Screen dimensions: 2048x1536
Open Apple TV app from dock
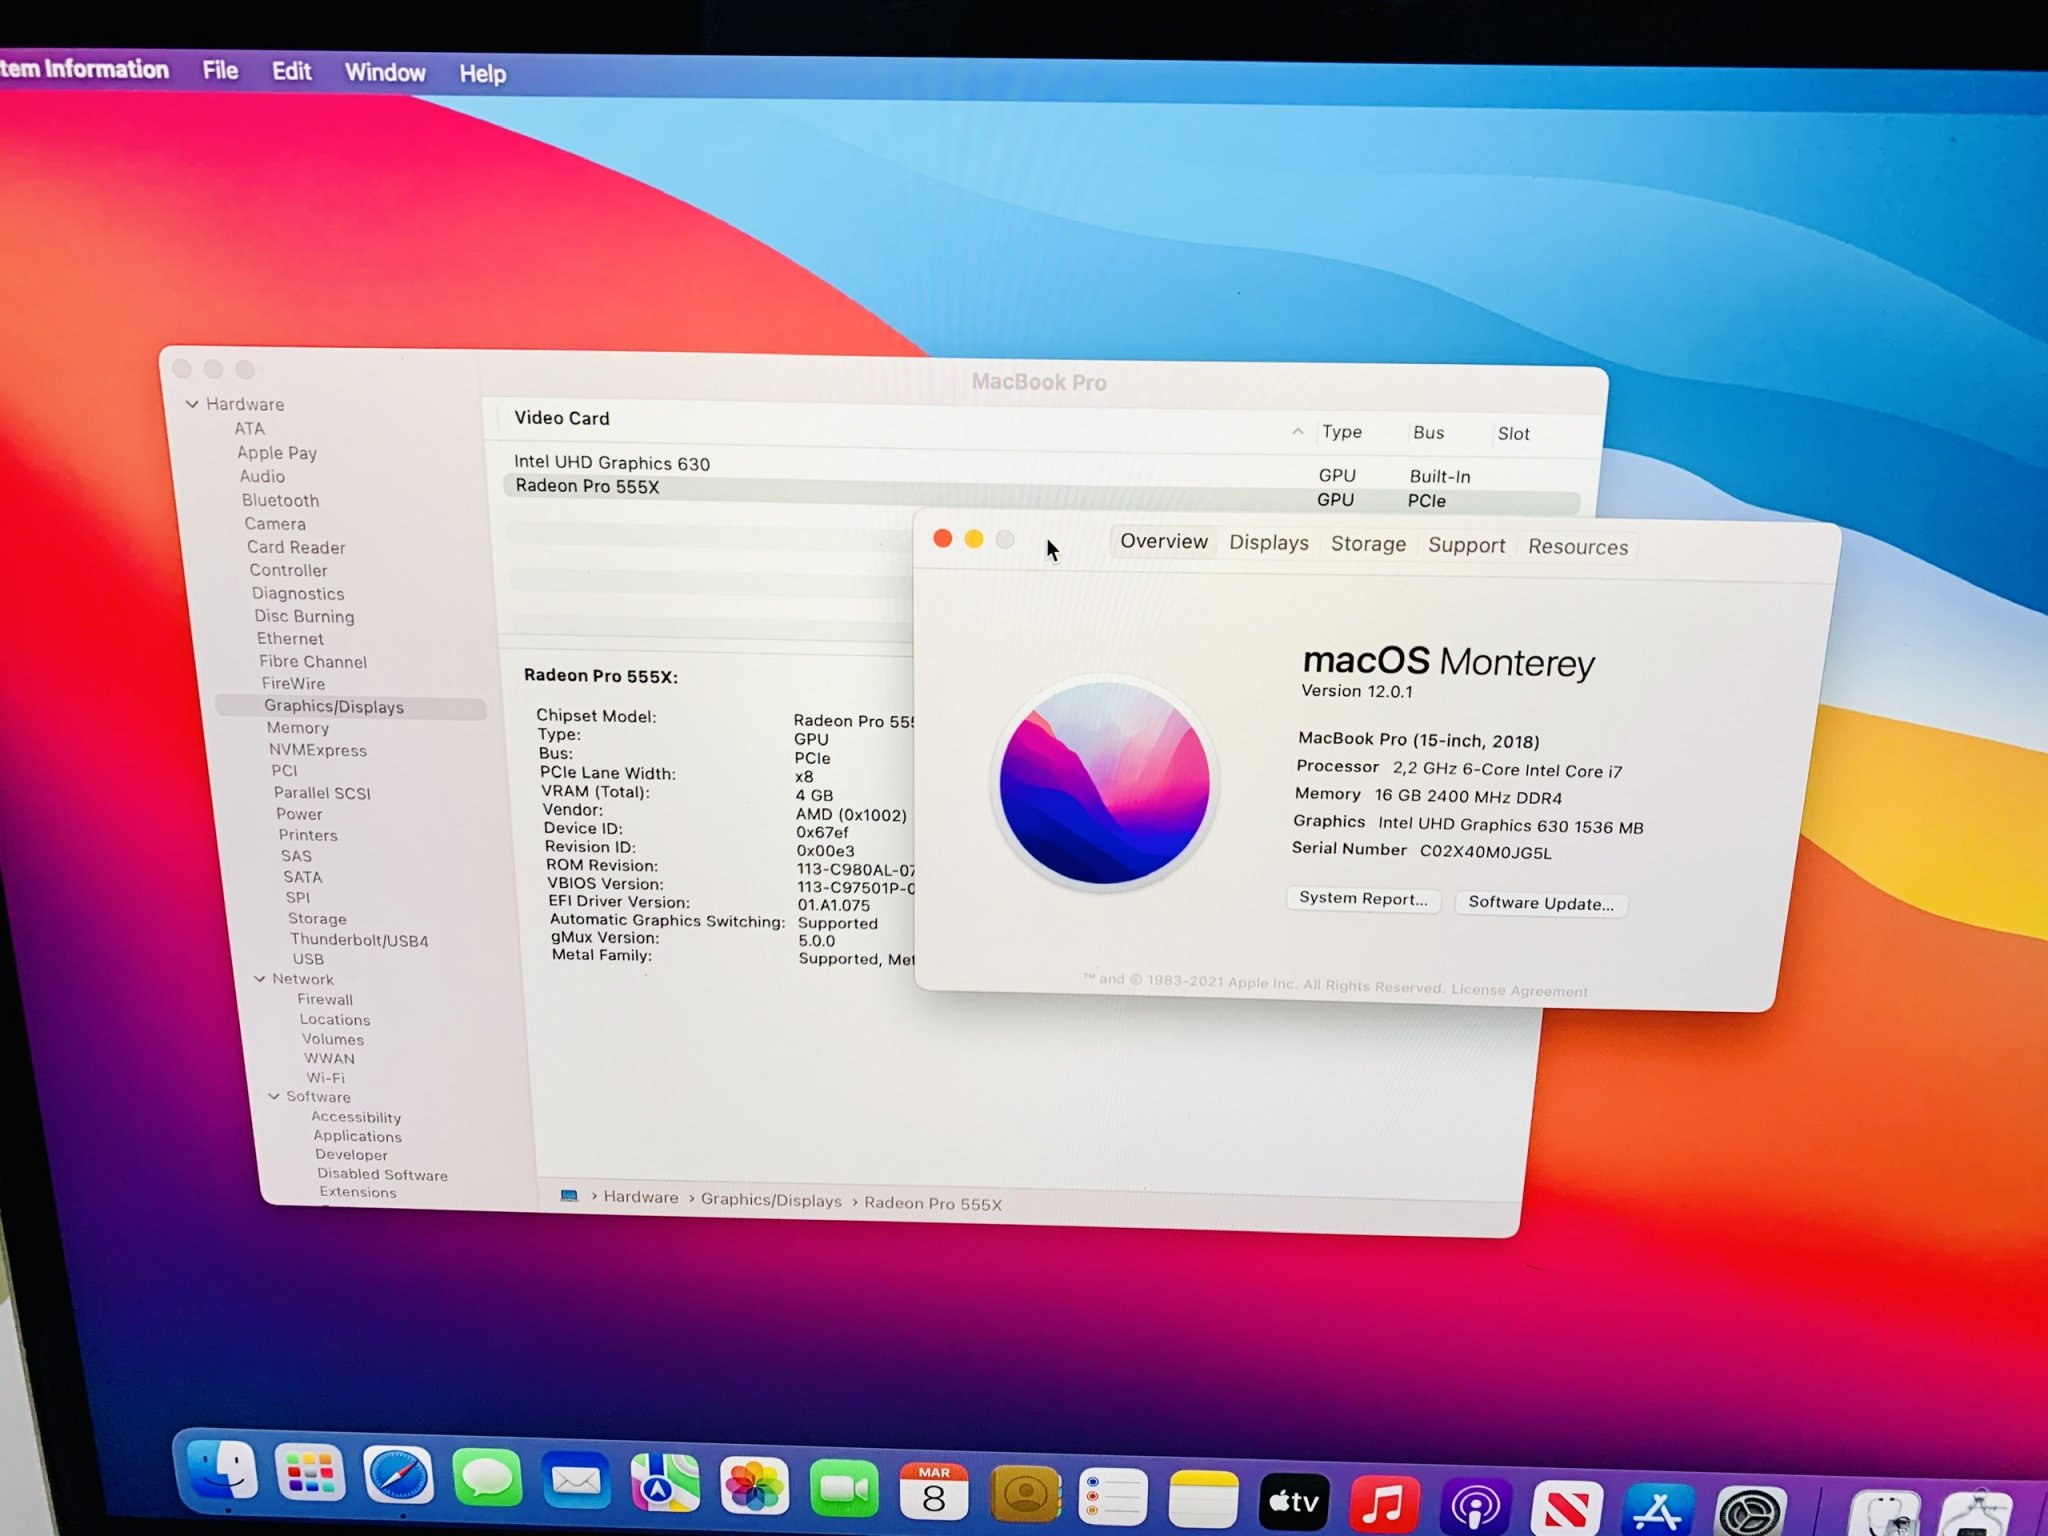pos(1293,1501)
